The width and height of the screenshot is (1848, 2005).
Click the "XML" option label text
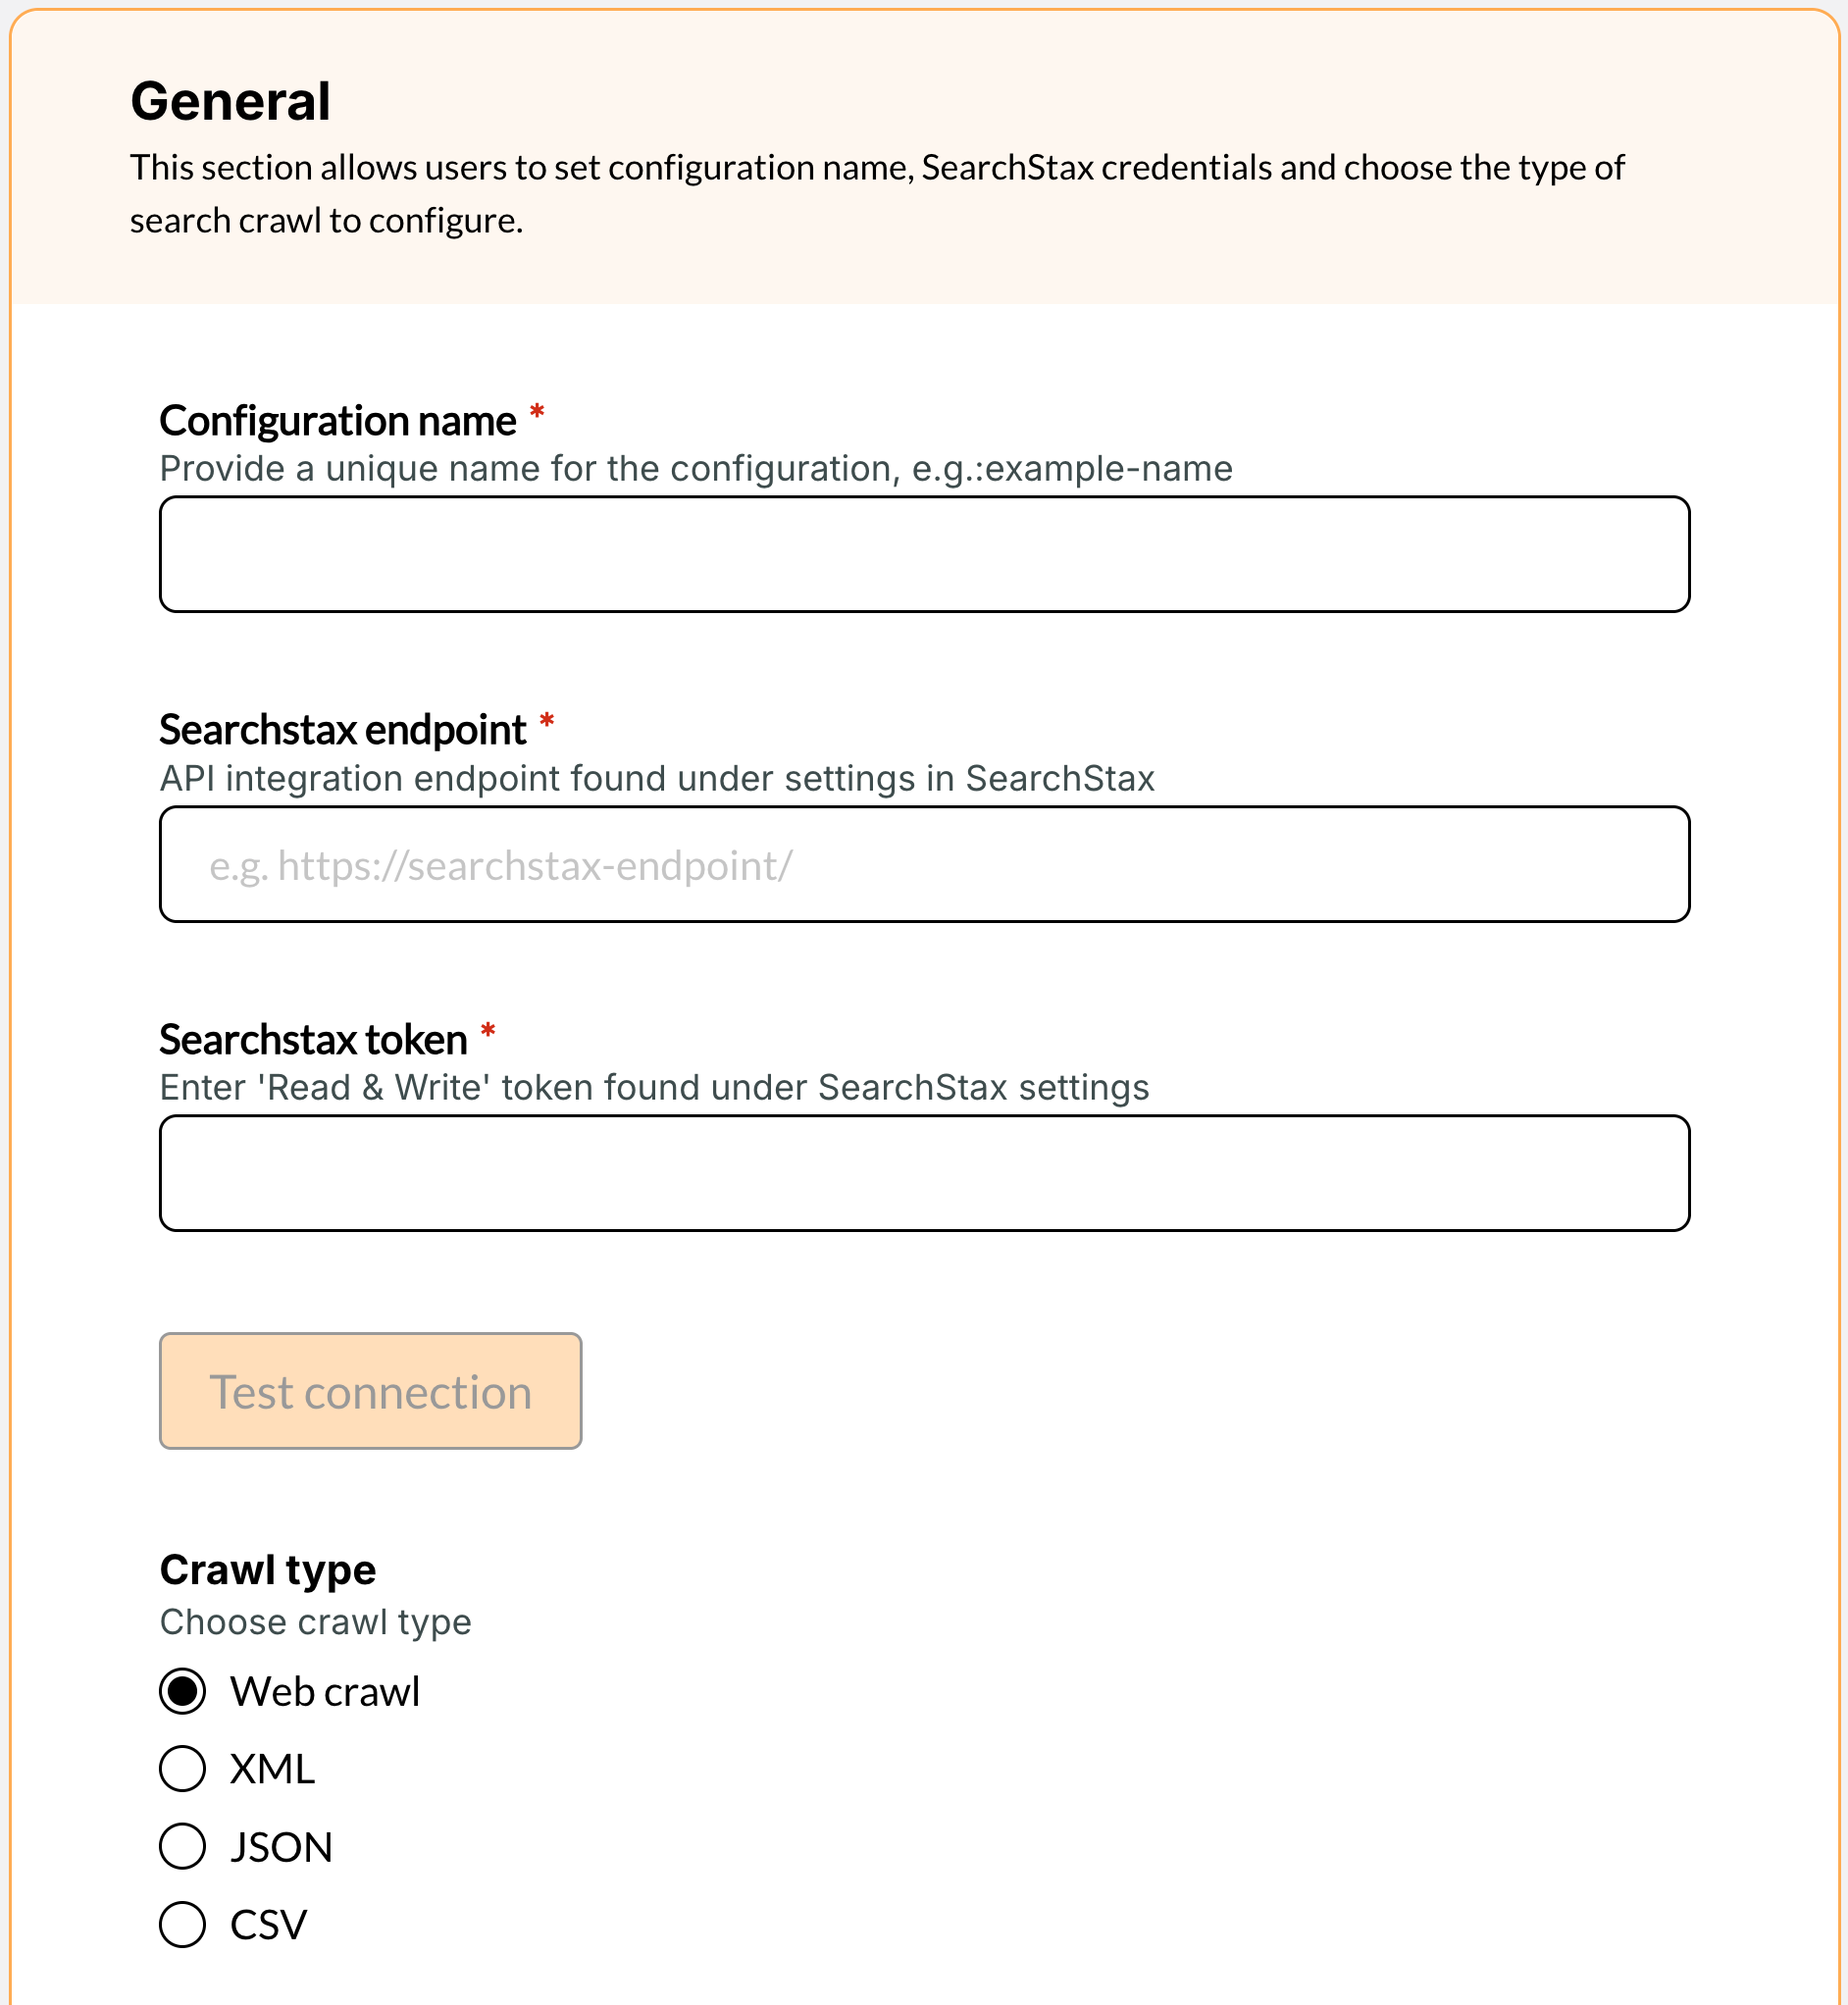pos(272,1769)
